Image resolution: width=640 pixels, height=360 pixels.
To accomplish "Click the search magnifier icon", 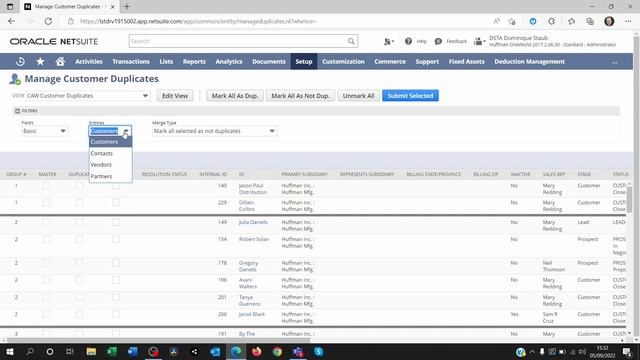I will tap(351, 41).
